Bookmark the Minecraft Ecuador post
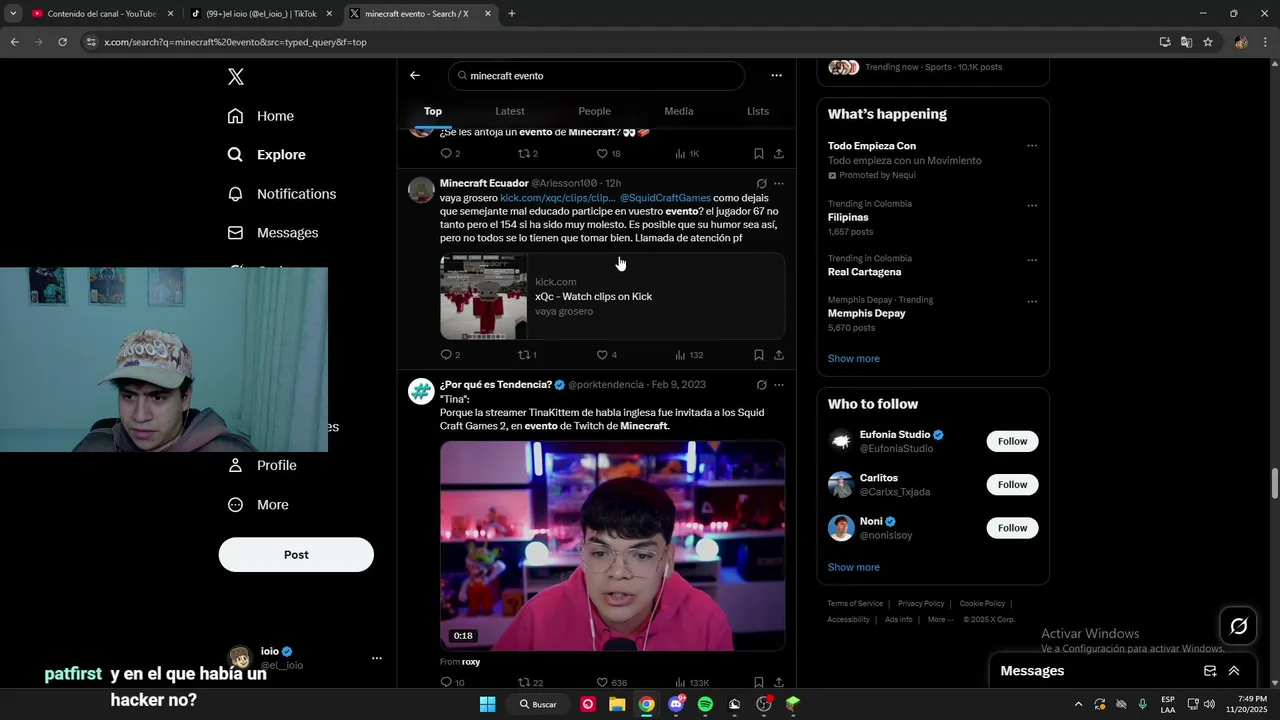Image resolution: width=1280 pixels, height=720 pixels. 759,355
